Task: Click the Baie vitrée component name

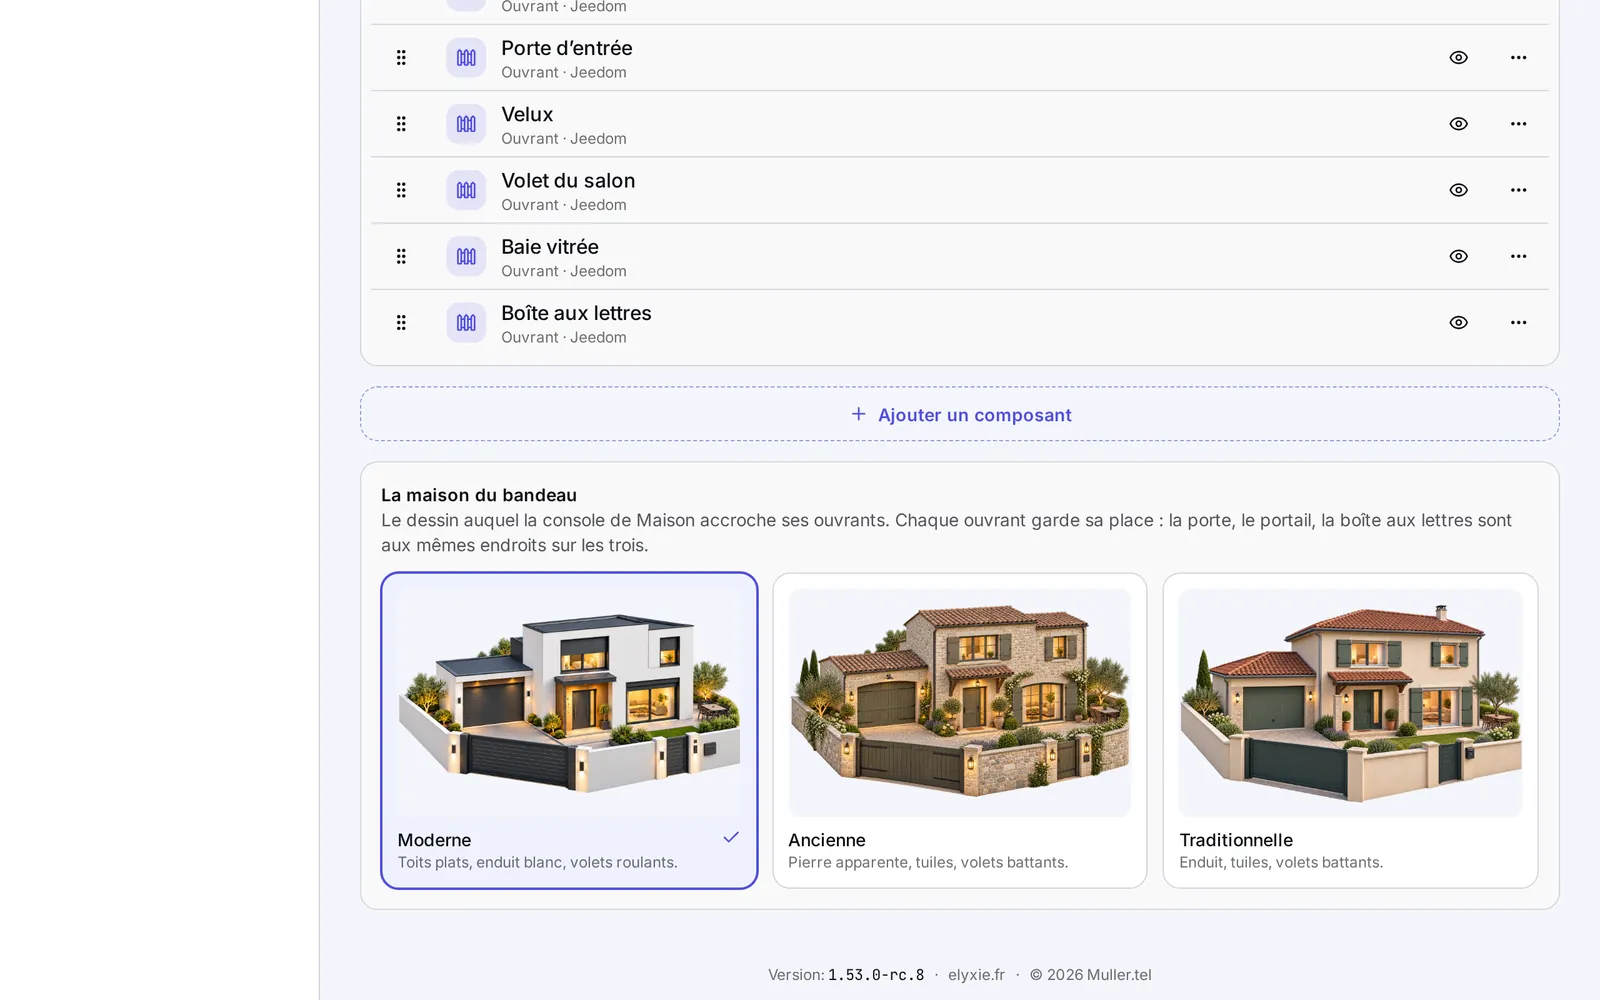Action: click(550, 247)
